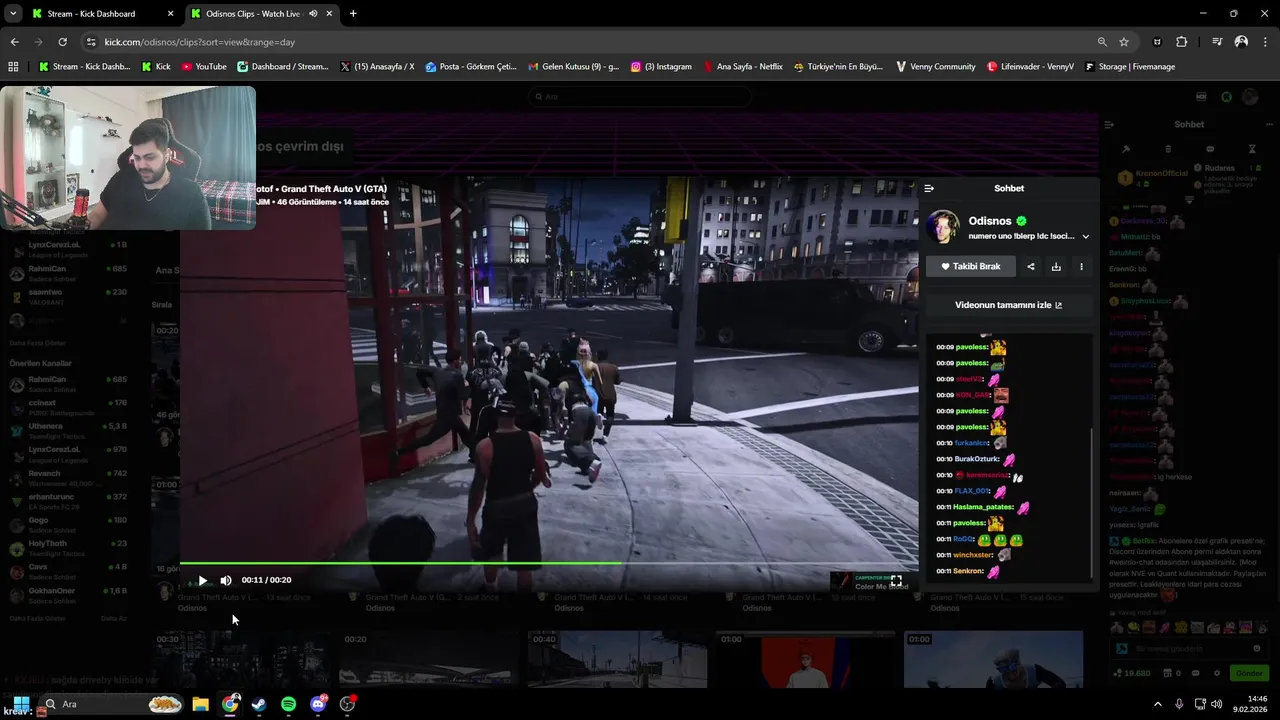
Task: Click Senkron username in clip chat replay
Action: [x=969, y=571]
